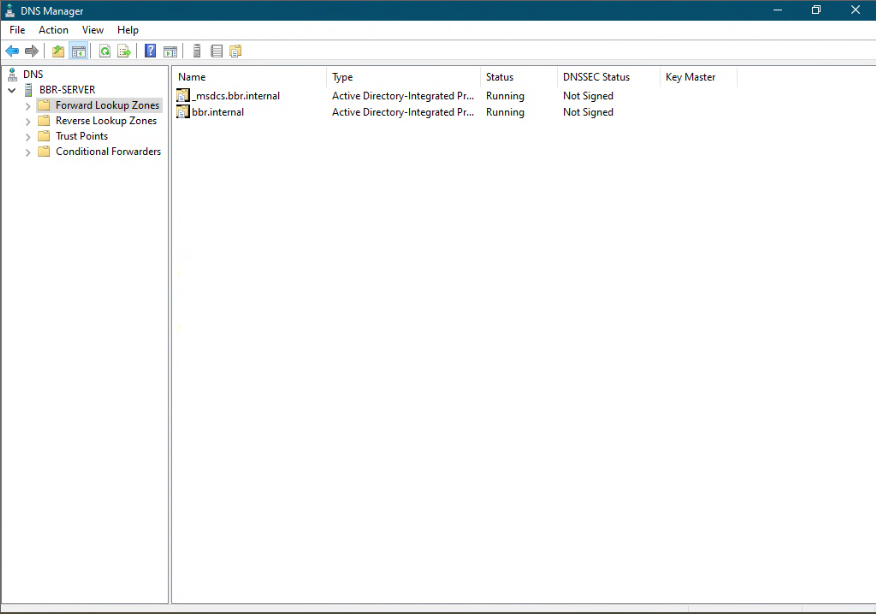Sort by the Name column header
The width and height of the screenshot is (876, 614).
(x=250, y=77)
